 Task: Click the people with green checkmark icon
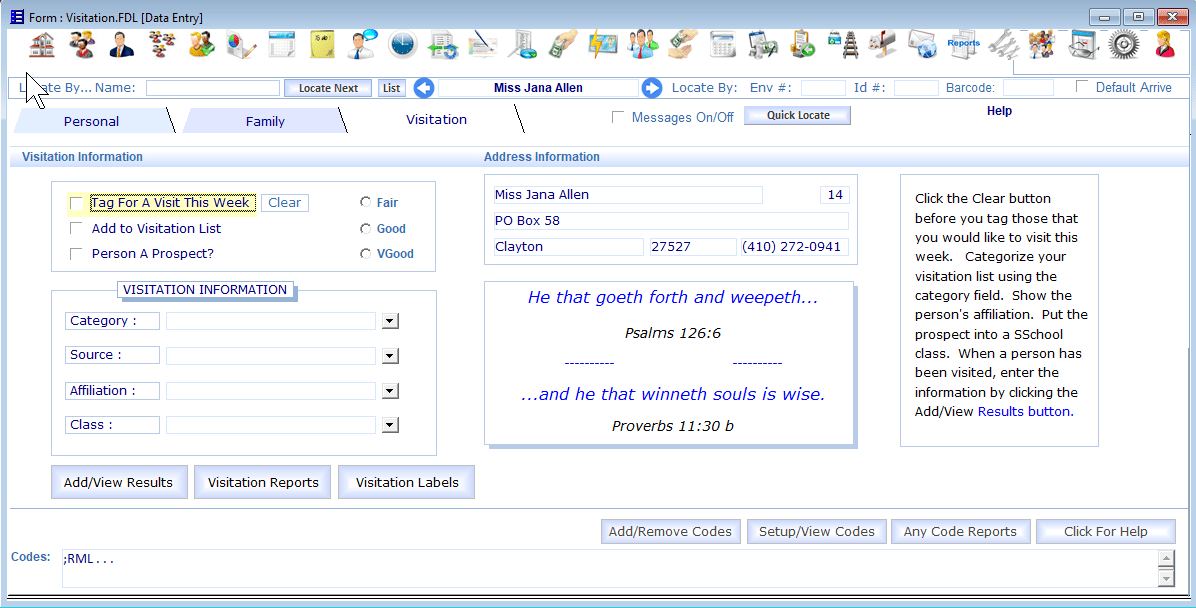pos(201,45)
